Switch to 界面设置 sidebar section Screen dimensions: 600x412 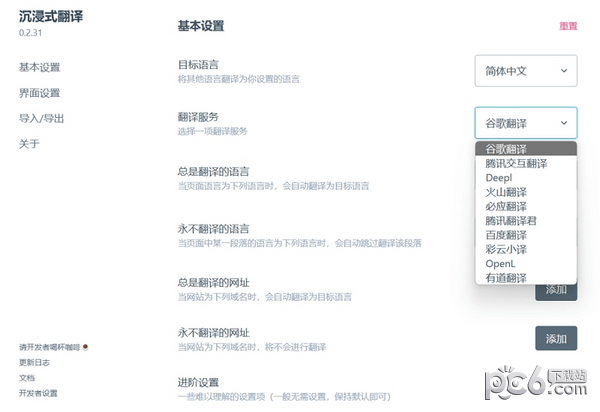(39, 93)
